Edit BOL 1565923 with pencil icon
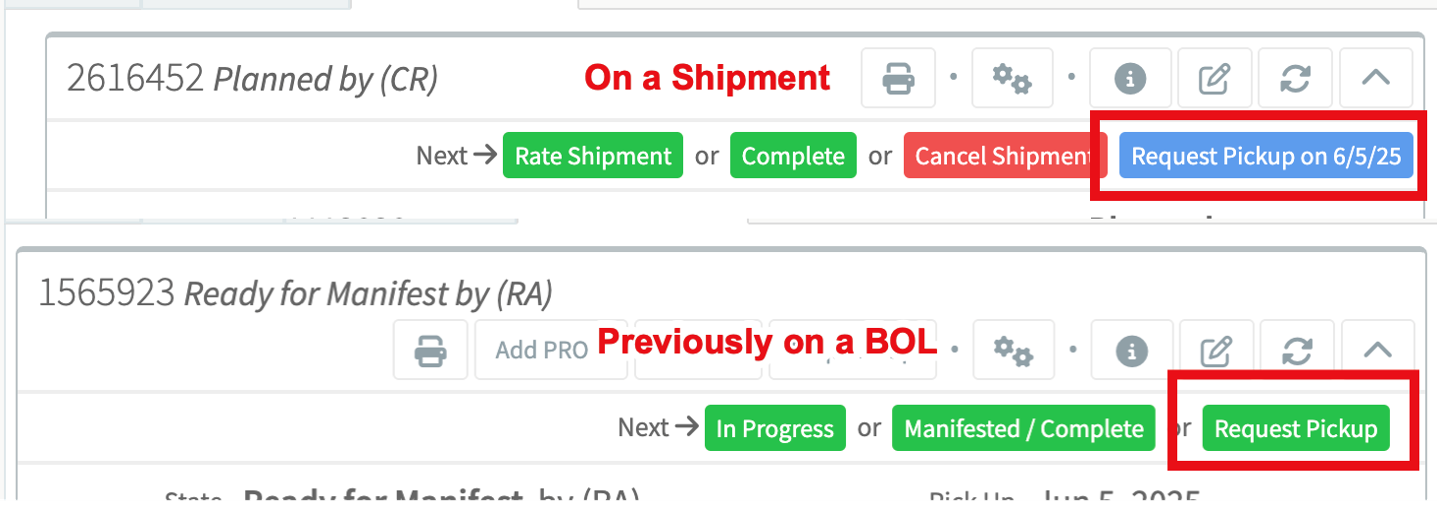1437x514 pixels. [x=1215, y=350]
